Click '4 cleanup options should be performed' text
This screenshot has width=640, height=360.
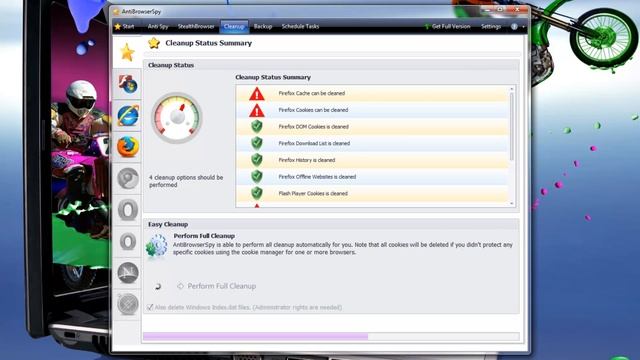(186, 181)
